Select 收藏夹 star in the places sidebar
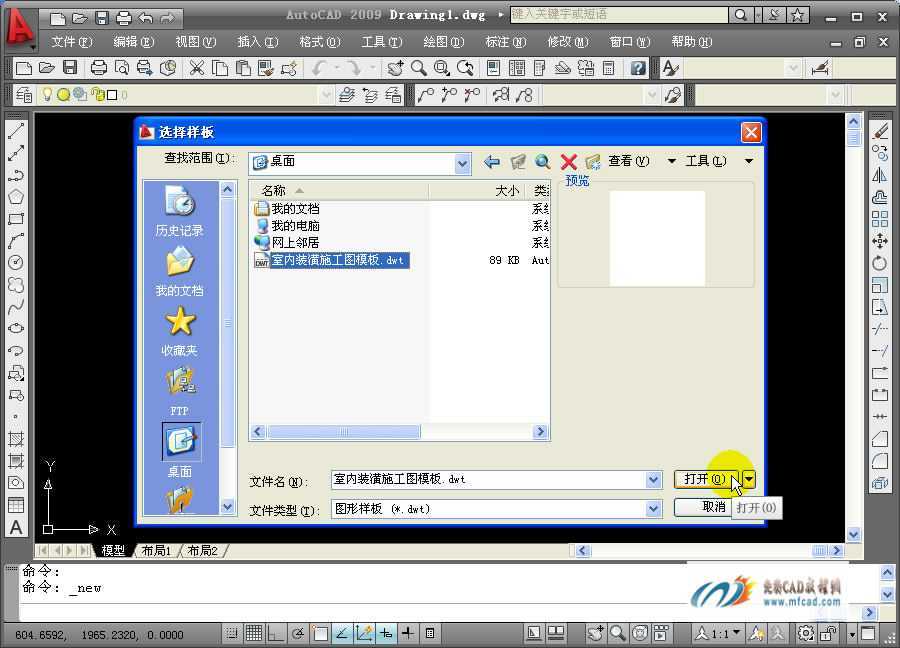 (180, 331)
